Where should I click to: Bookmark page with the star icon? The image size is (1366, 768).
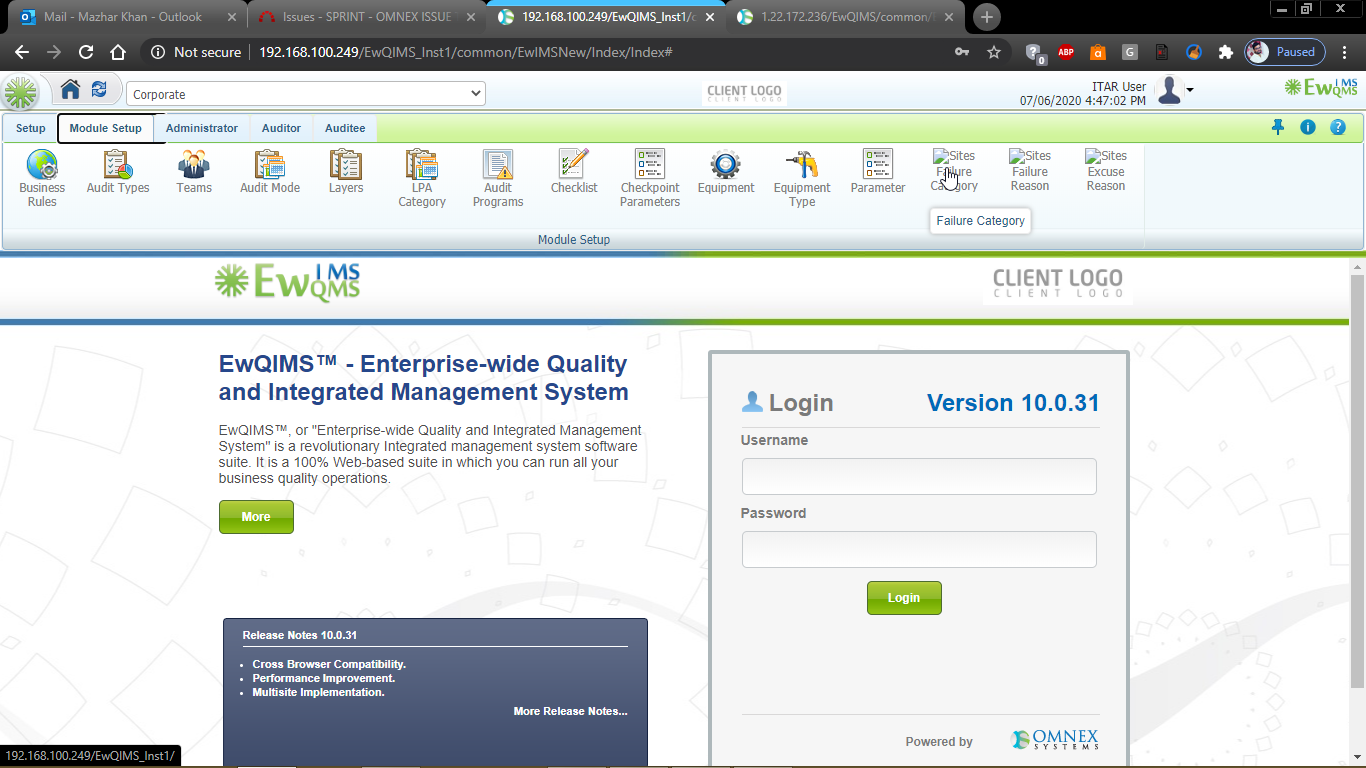(x=994, y=52)
